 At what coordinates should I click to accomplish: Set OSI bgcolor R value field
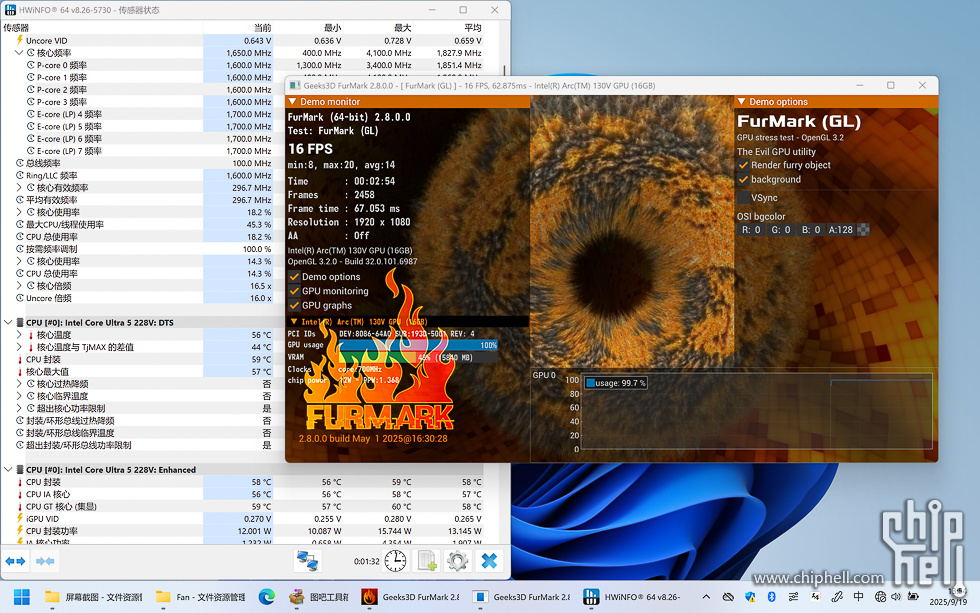751,230
